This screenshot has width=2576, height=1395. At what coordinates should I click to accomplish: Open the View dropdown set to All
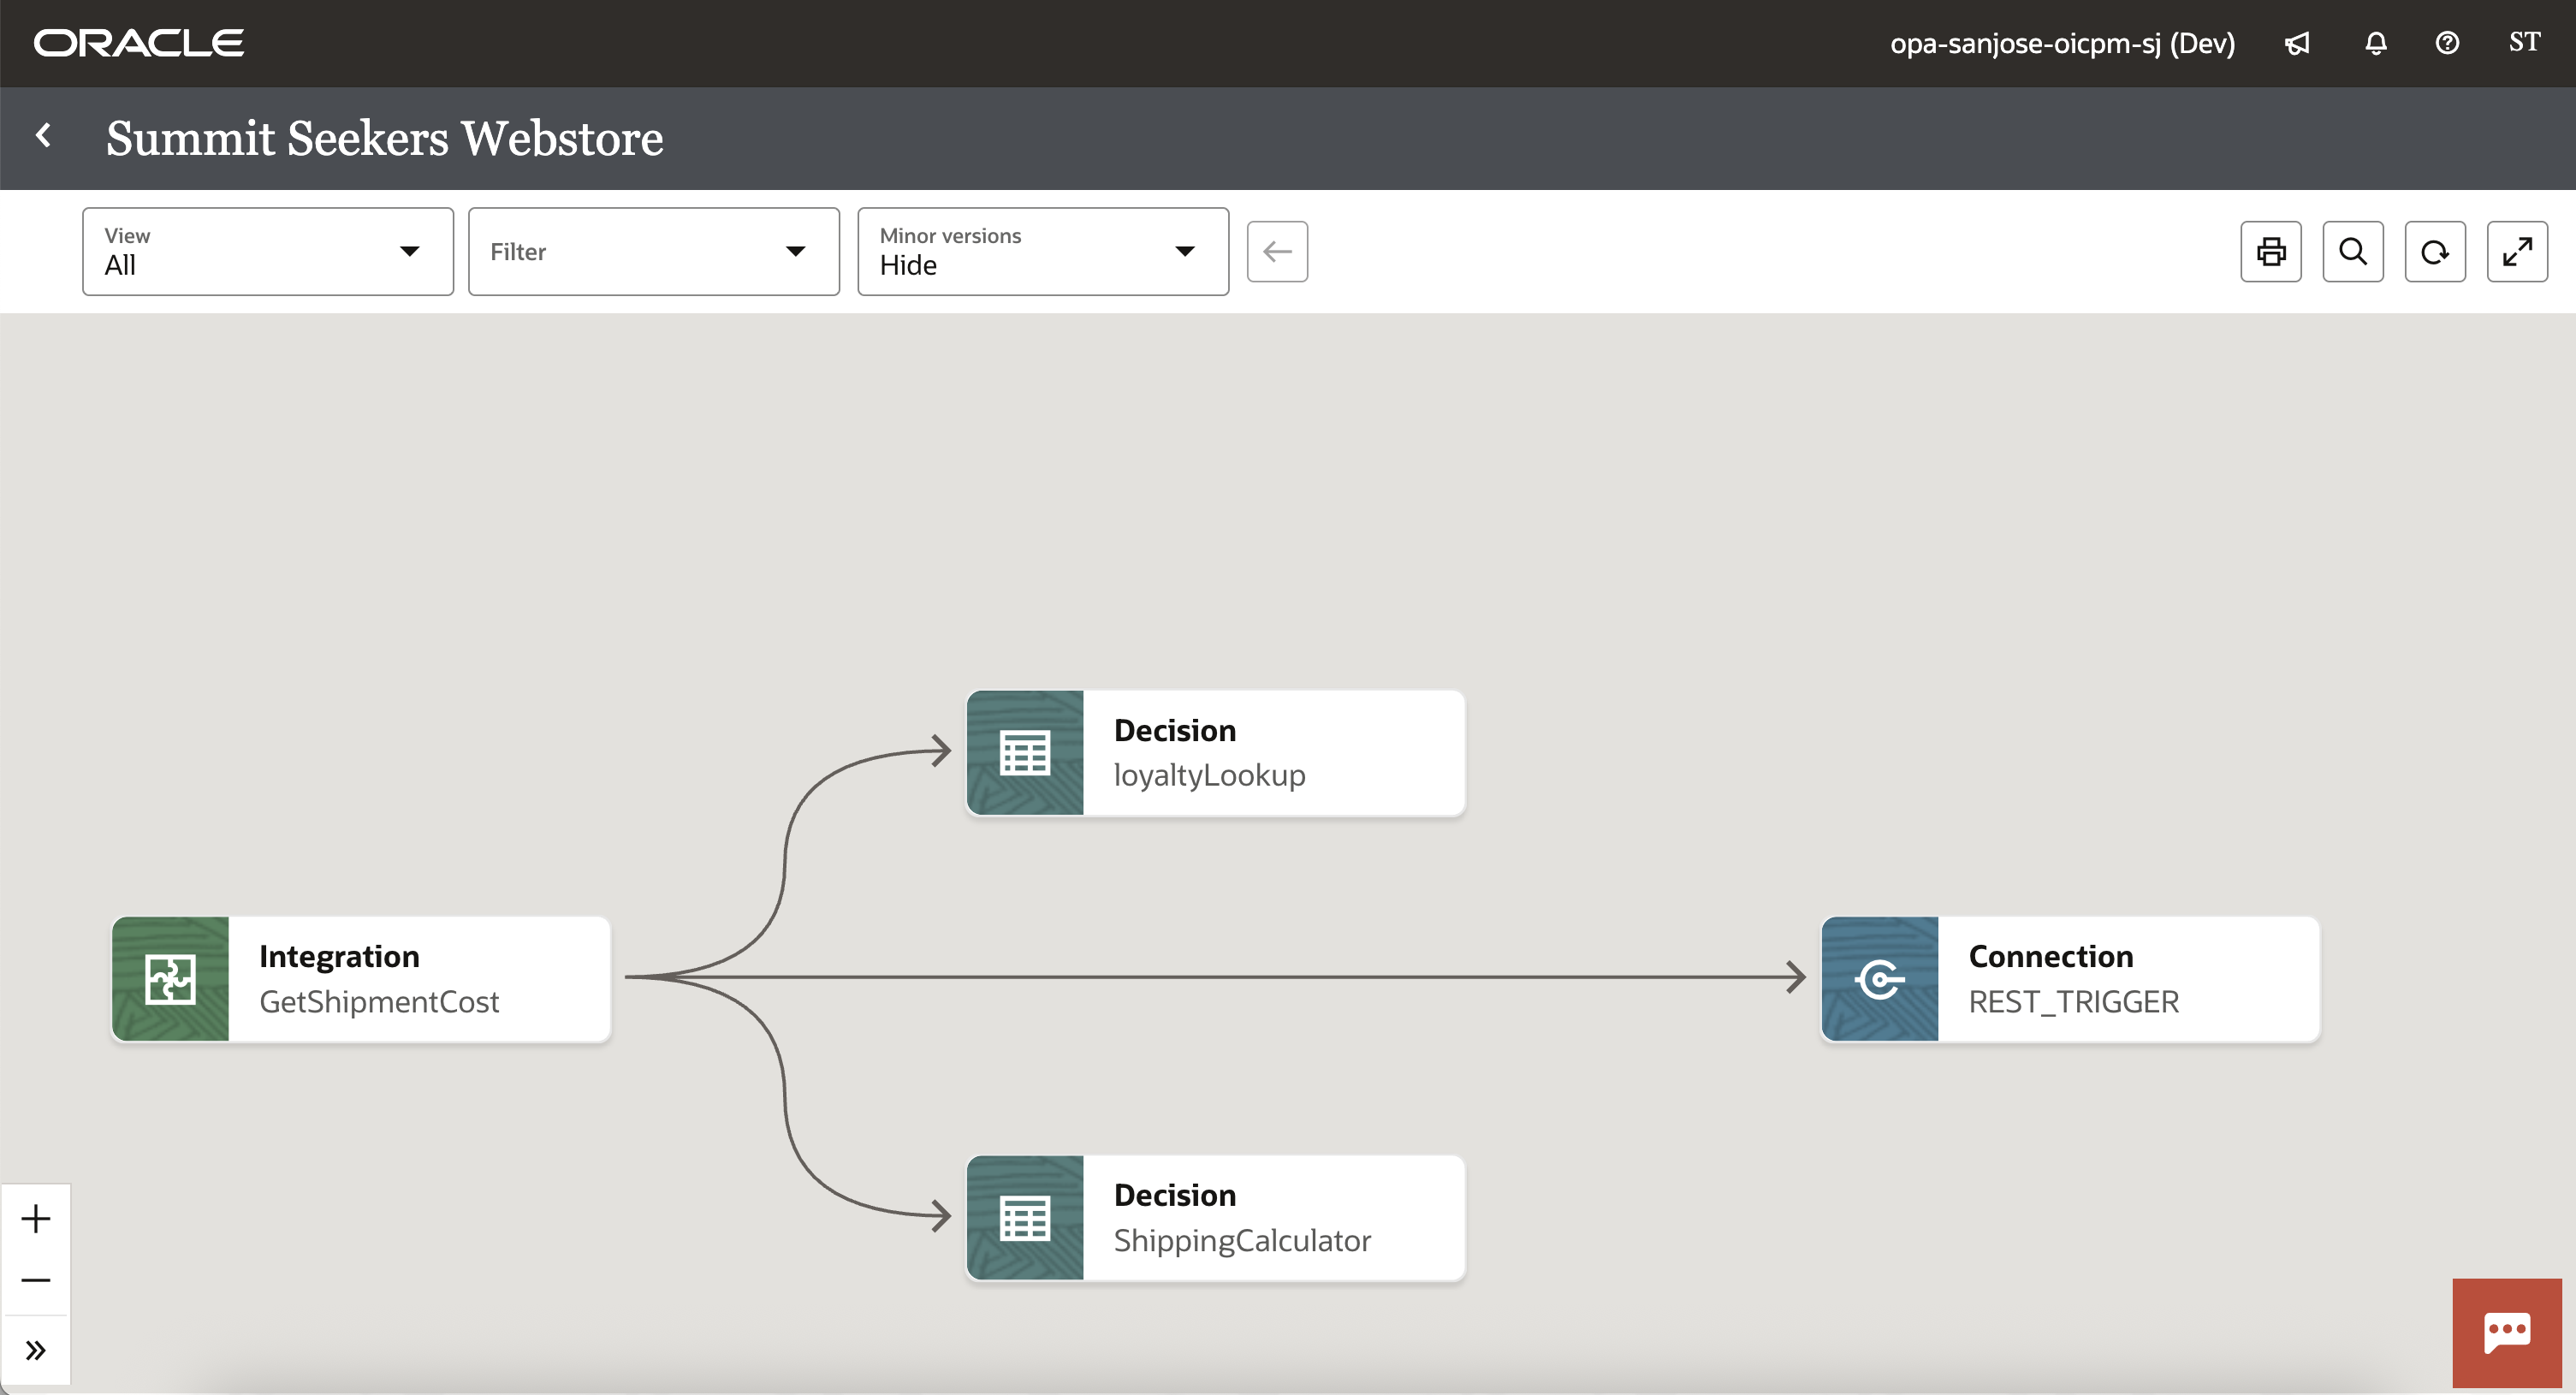coord(268,252)
